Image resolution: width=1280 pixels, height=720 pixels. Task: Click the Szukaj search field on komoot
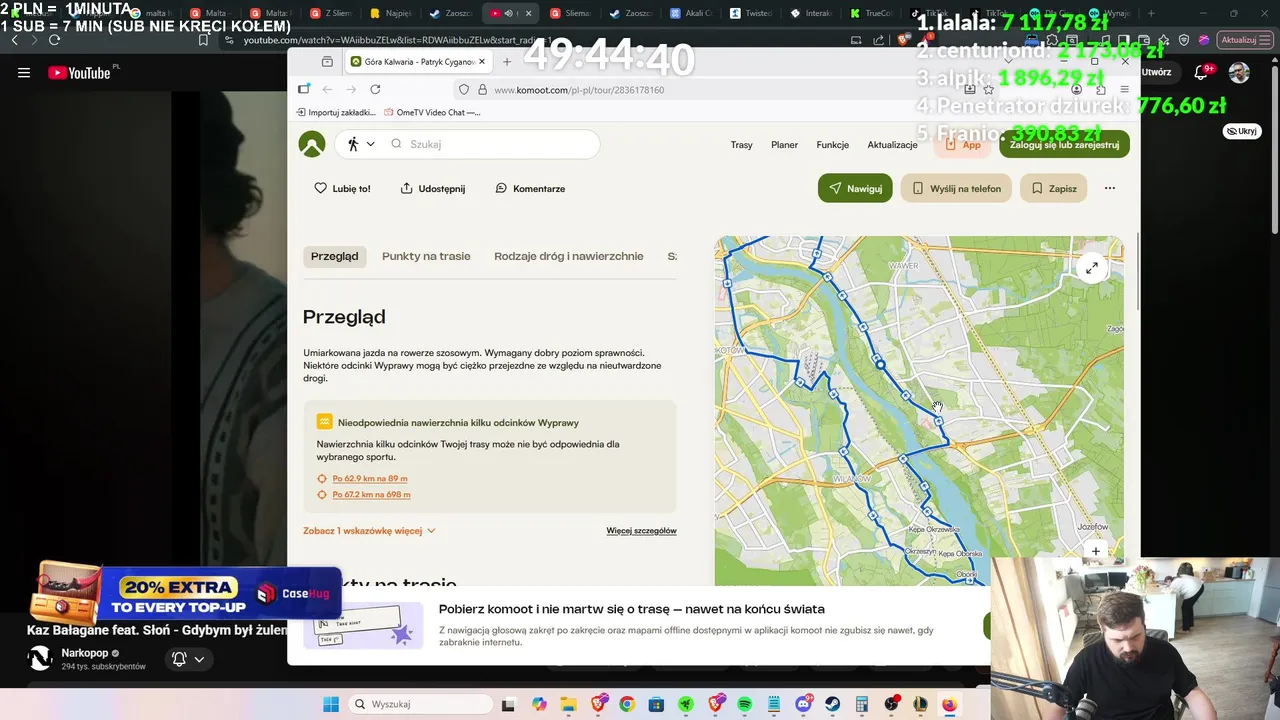(493, 144)
